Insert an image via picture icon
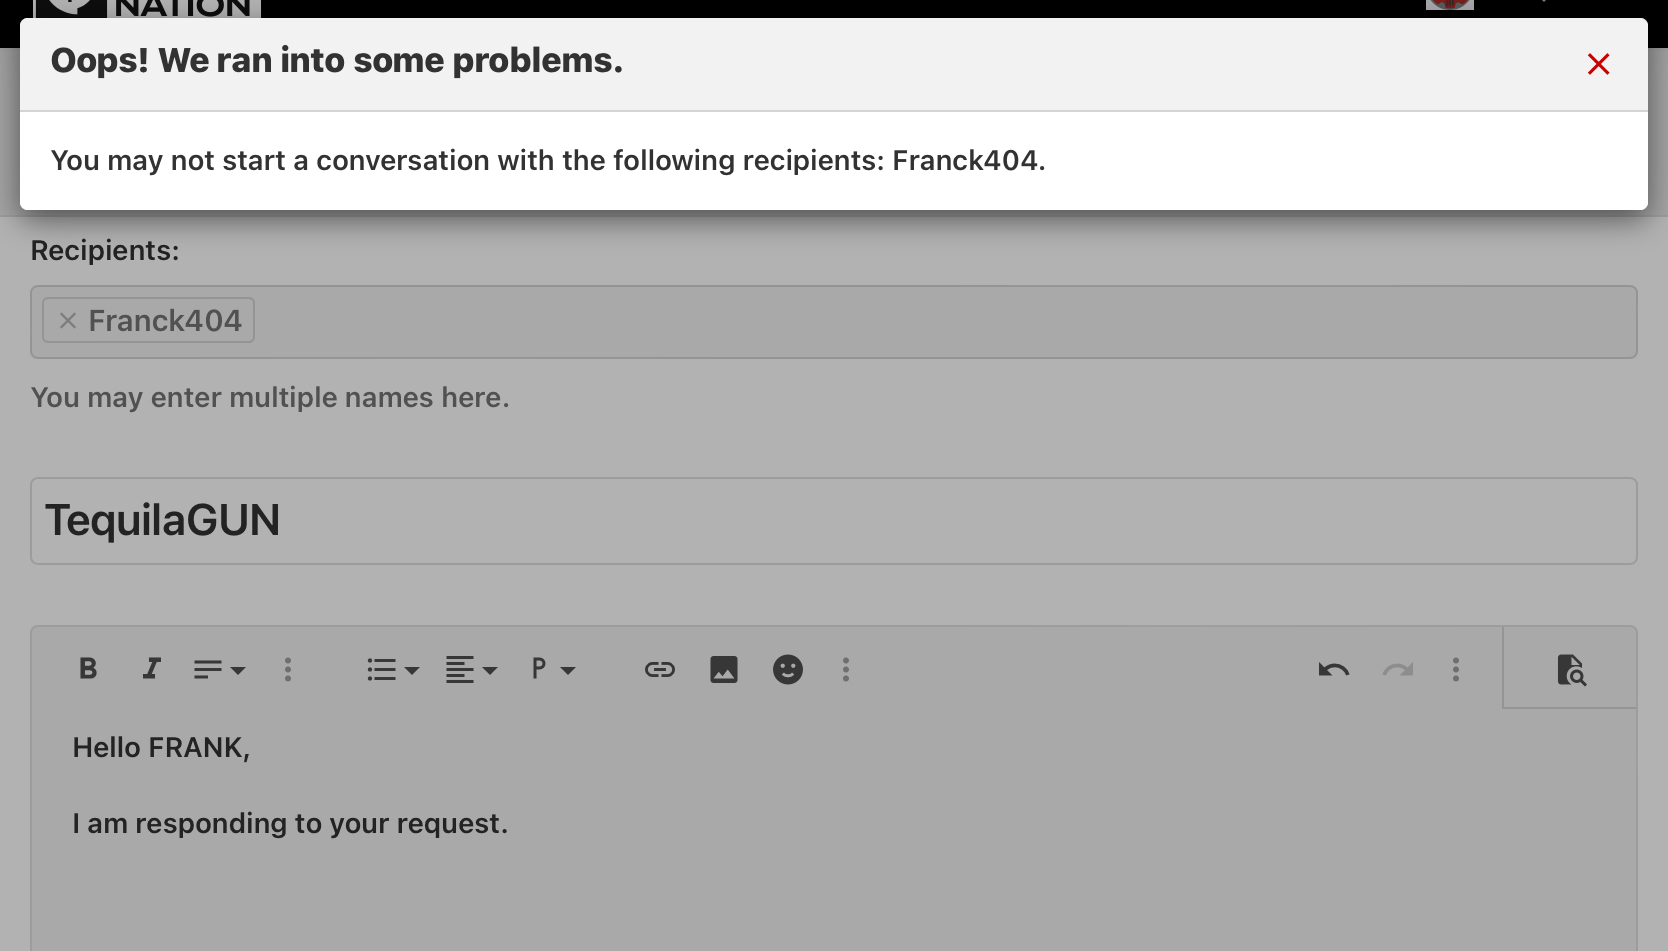 click(x=724, y=669)
